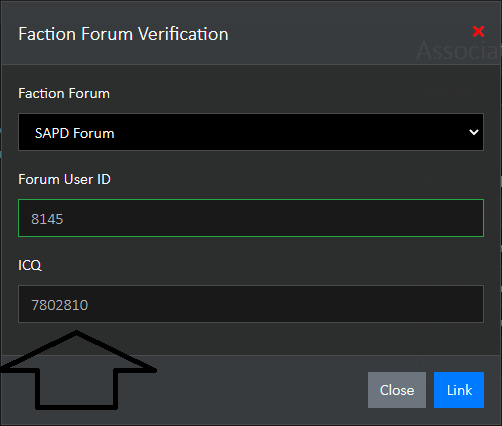Click into the ICQ number field

[x=251, y=304]
